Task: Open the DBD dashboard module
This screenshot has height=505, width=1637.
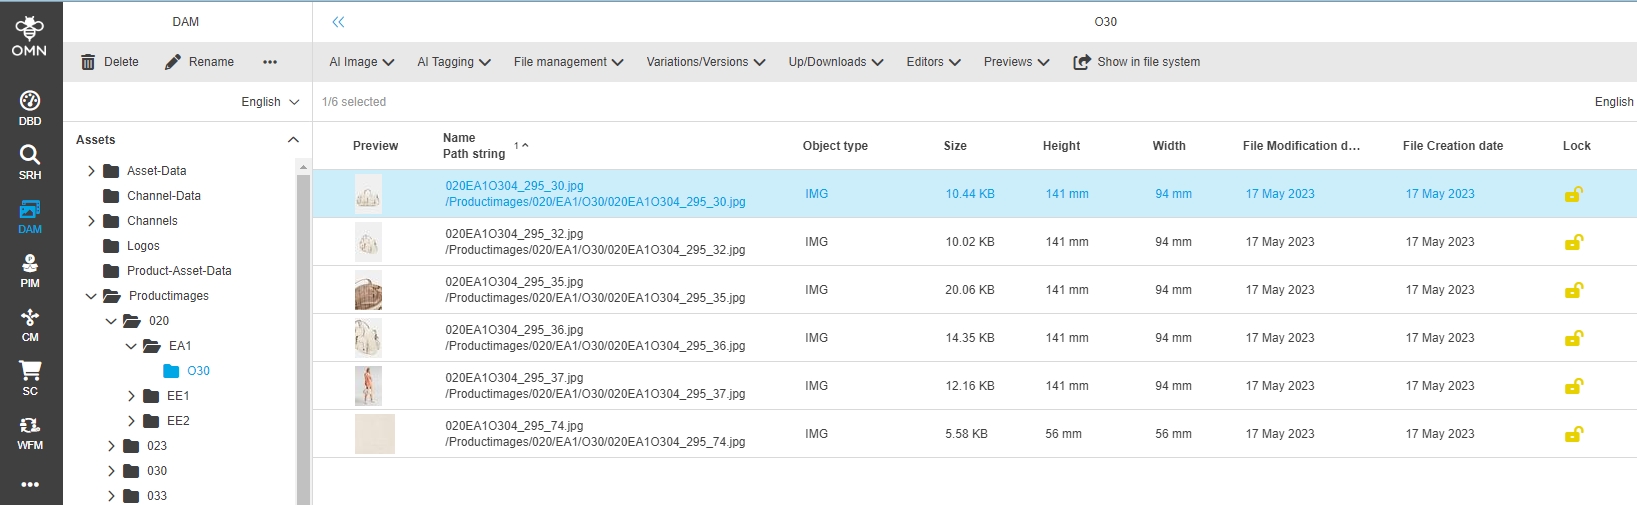Action: (x=30, y=108)
